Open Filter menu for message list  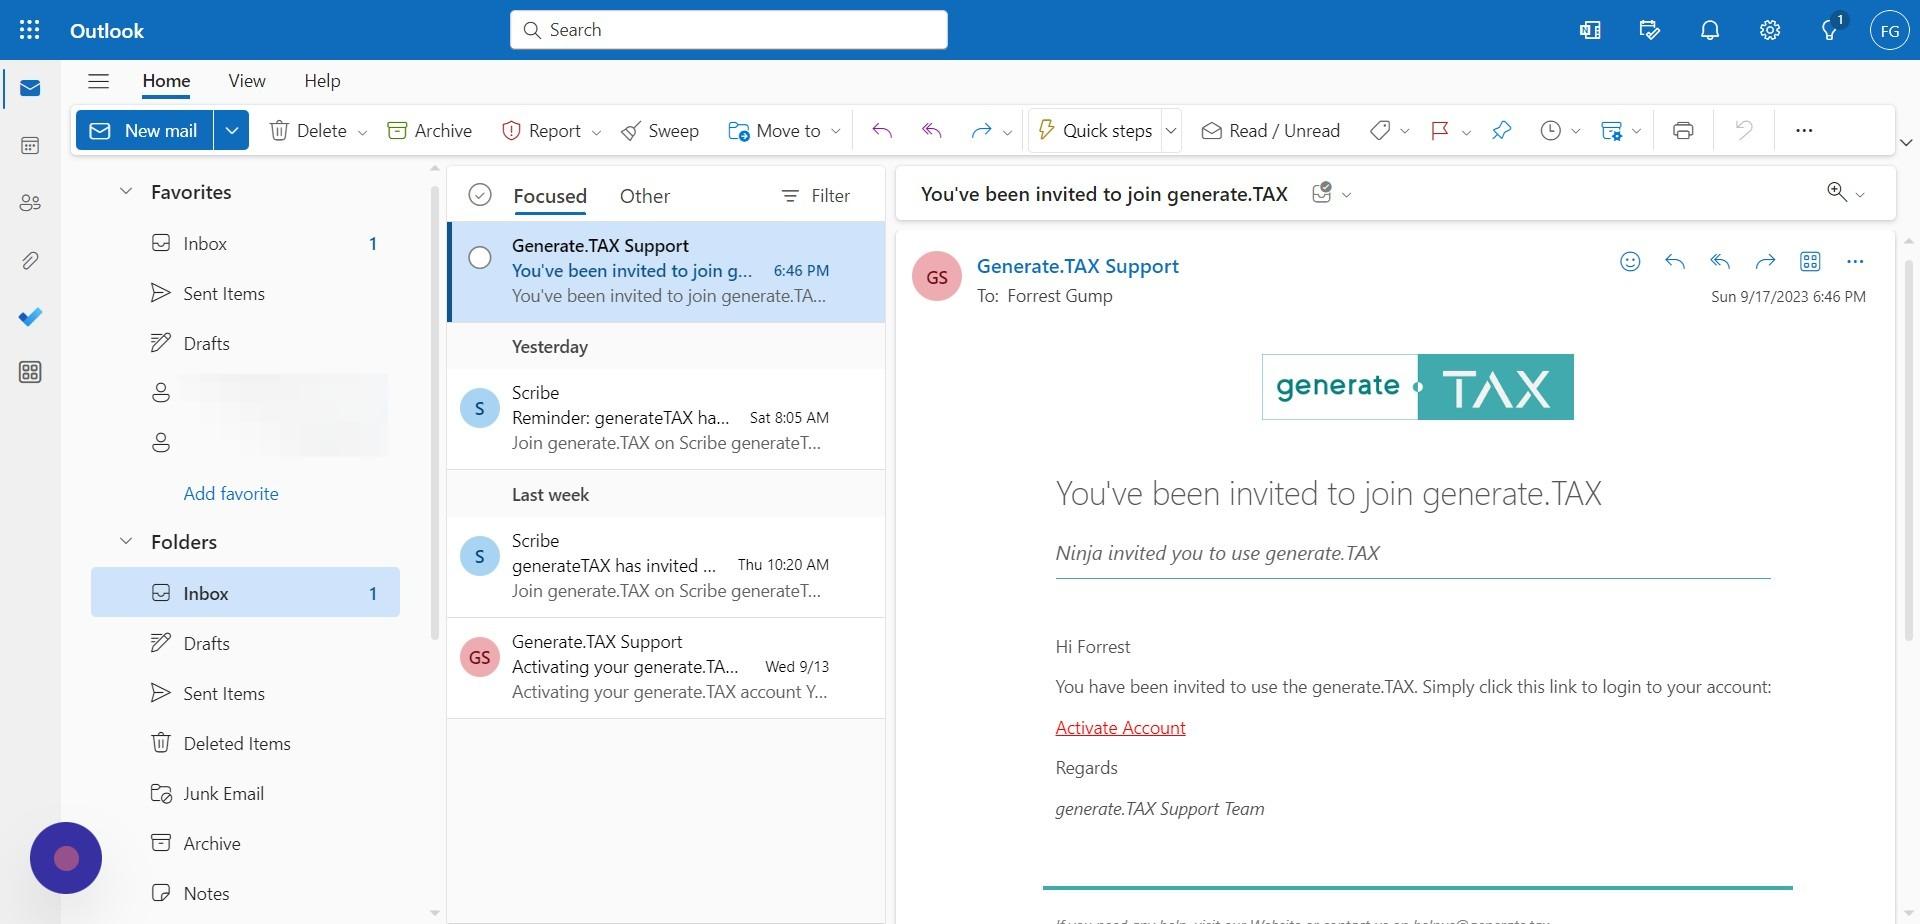click(x=815, y=196)
